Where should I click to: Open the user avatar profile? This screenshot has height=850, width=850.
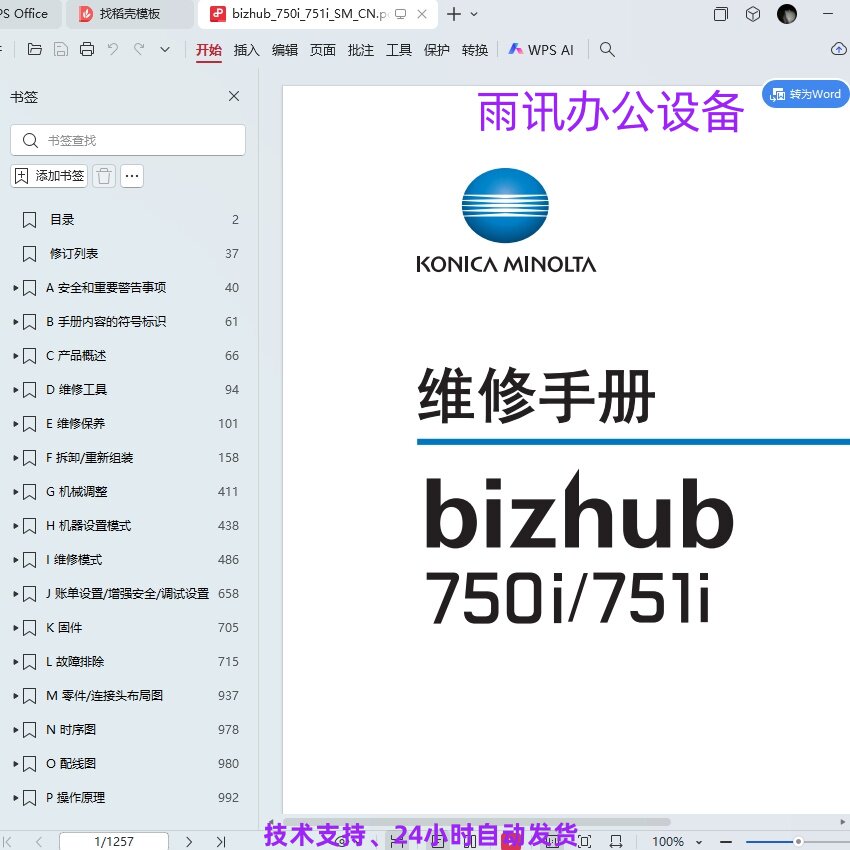787,14
